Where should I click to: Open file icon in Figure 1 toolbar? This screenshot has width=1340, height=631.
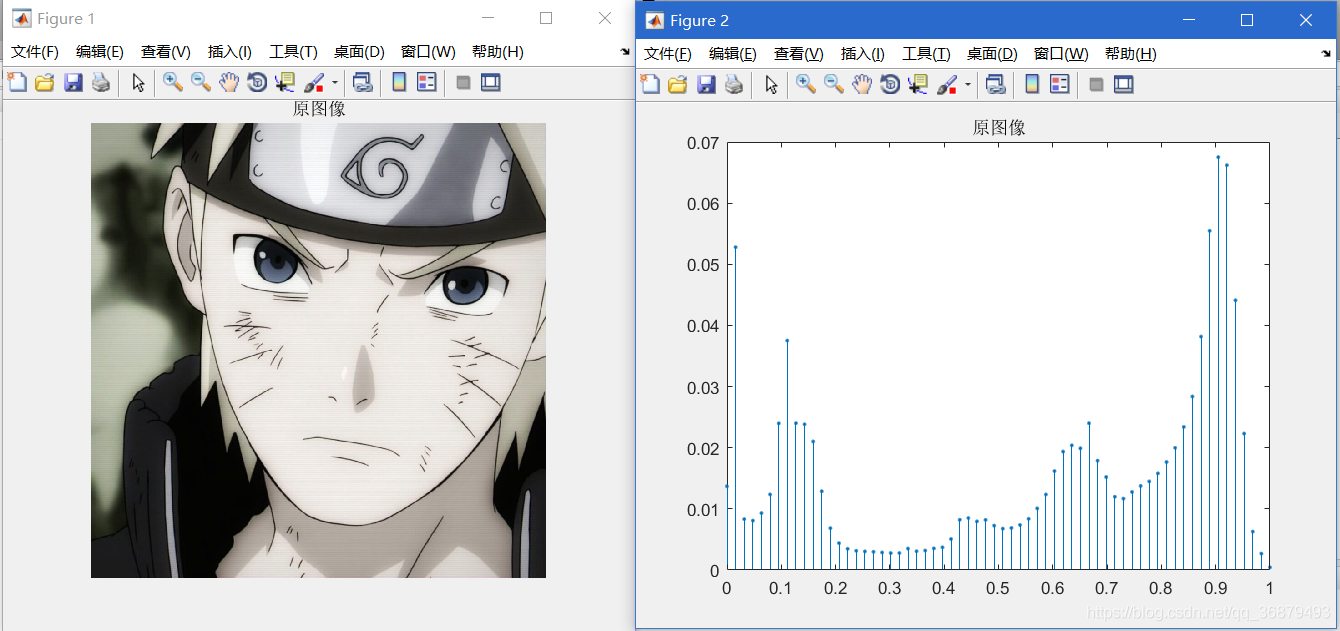click(x=44, y=82)
